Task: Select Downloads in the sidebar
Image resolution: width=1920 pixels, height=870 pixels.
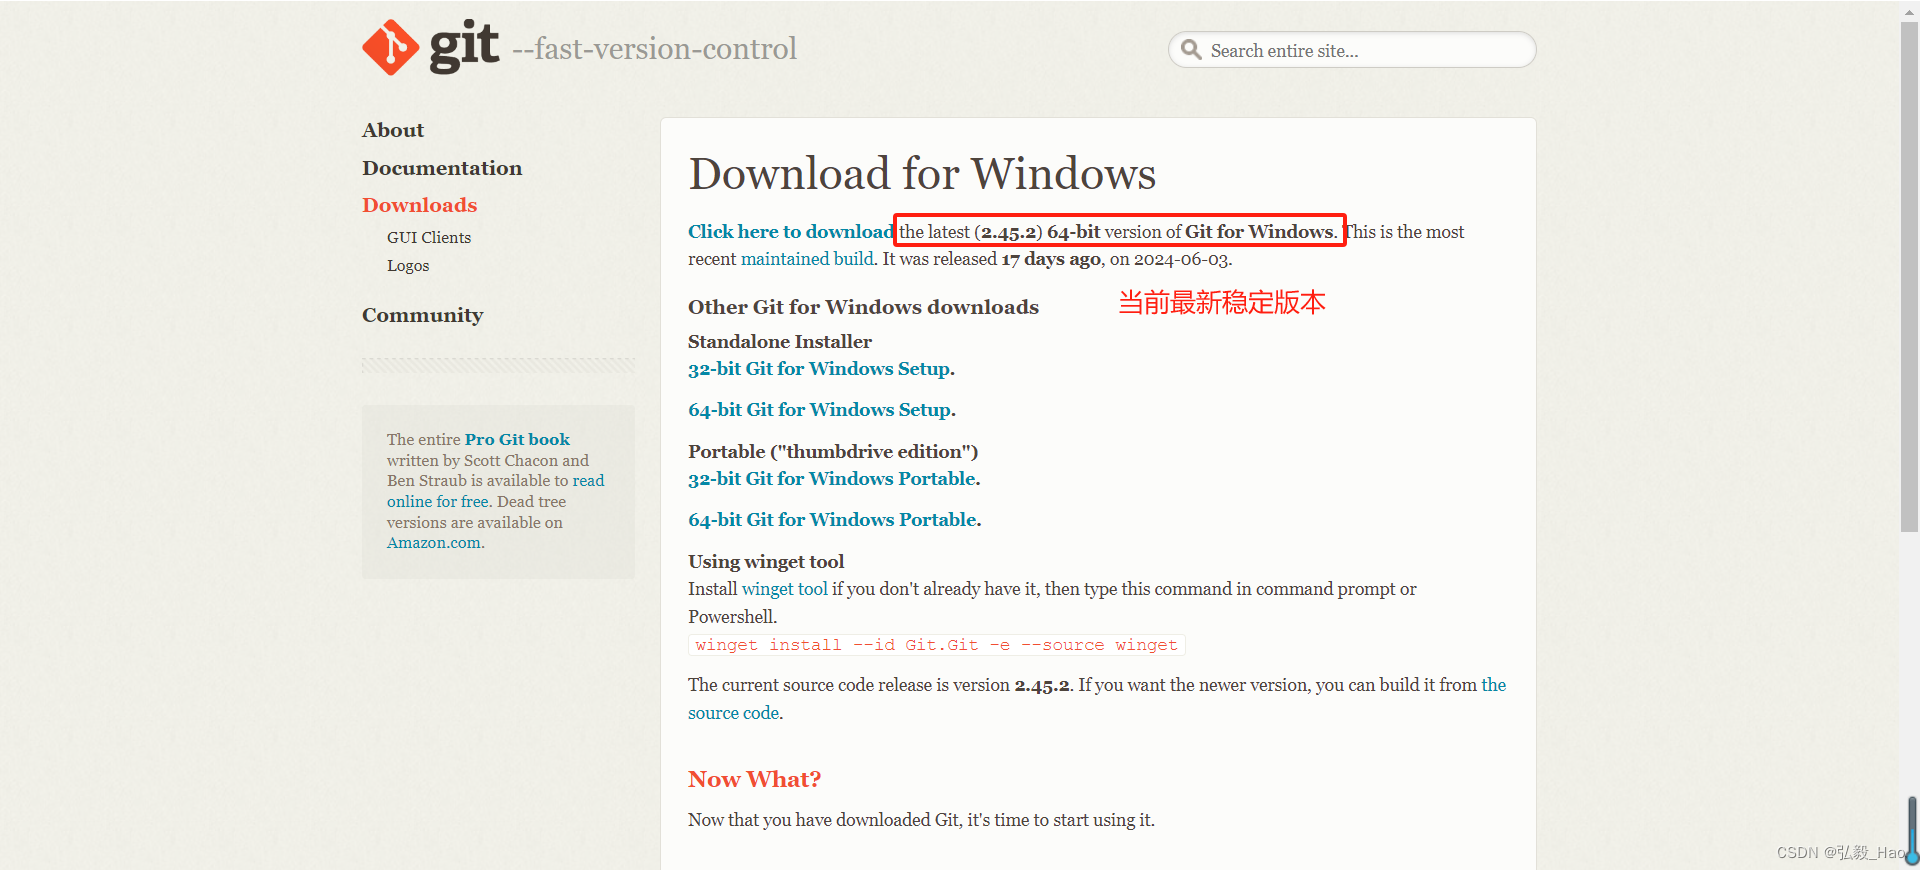Action: click(419, 205)
